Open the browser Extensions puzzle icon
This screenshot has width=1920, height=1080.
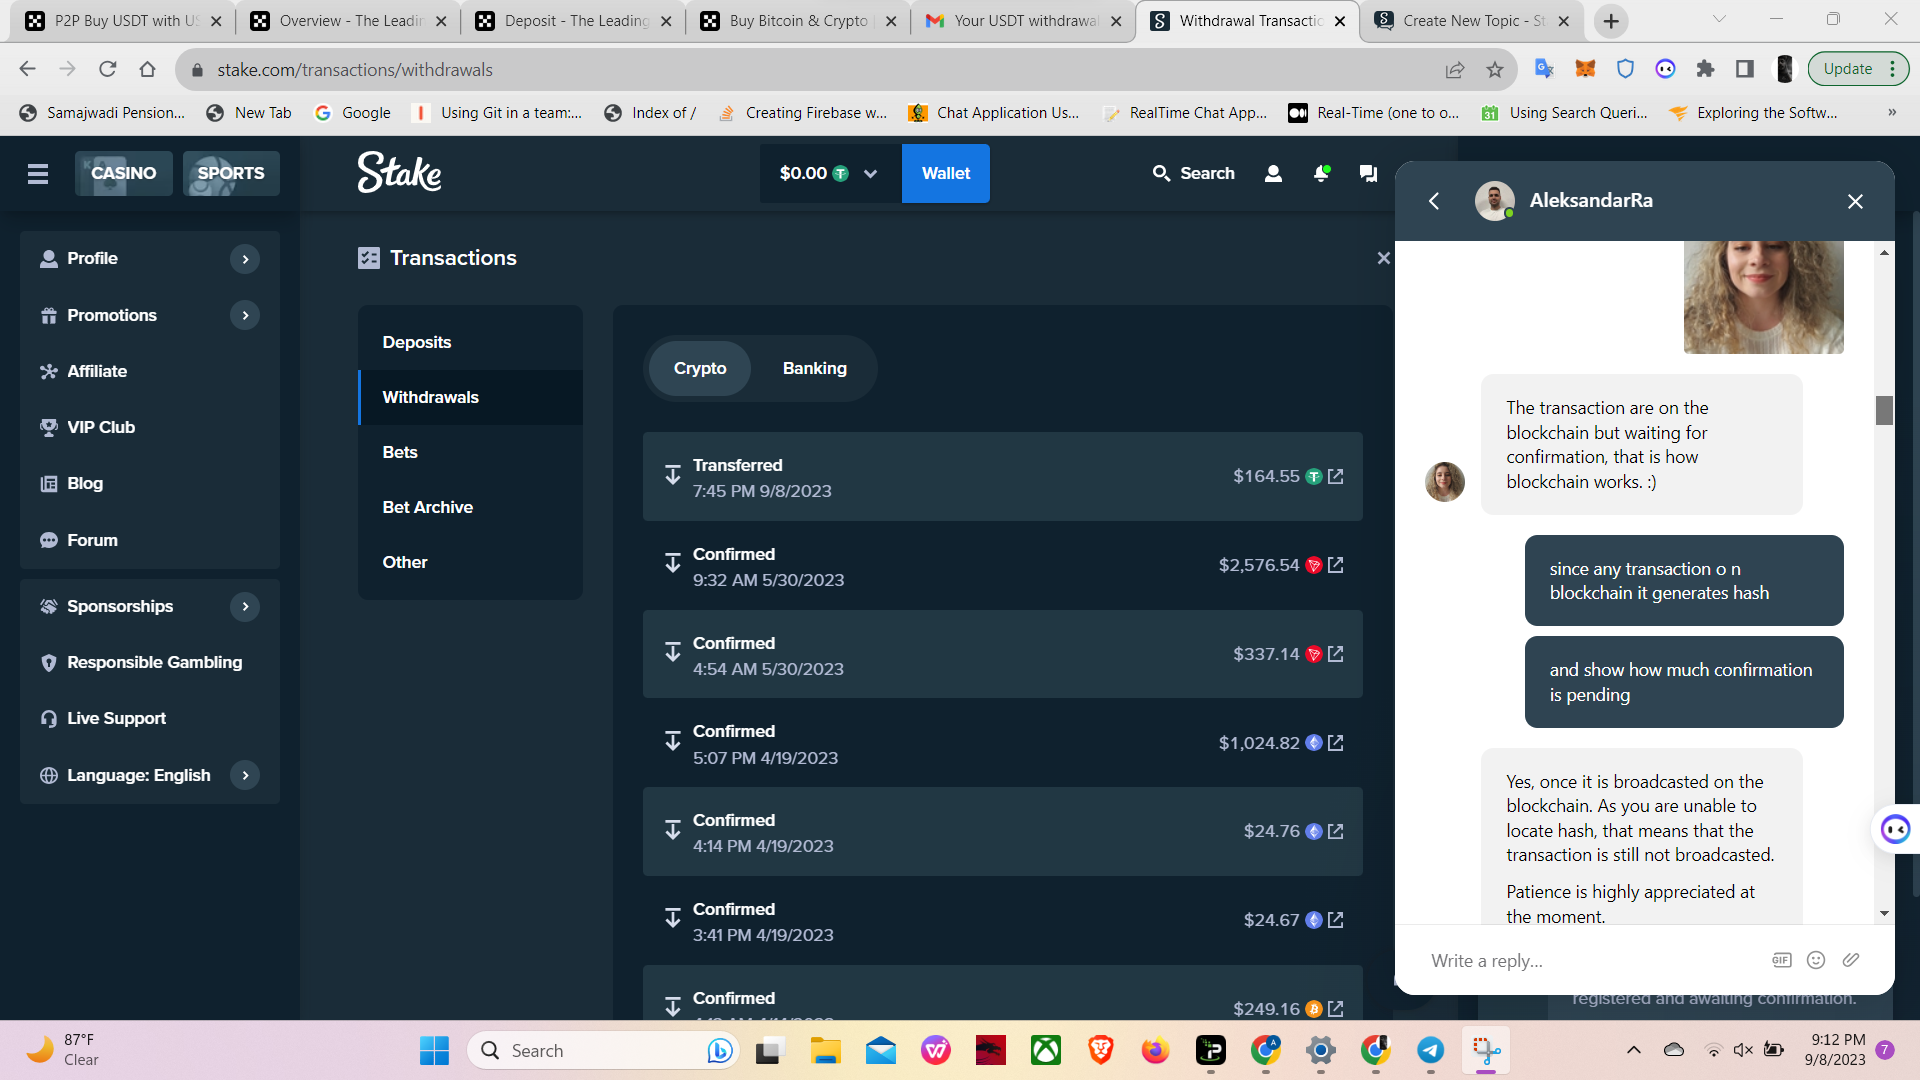pyautogui.click(x=1706, y=69)
